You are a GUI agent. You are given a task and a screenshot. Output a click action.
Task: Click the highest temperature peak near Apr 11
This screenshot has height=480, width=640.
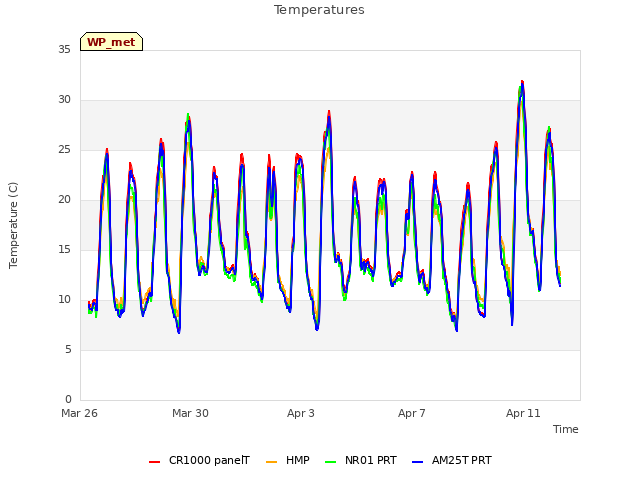pyautogui.click(x=522, y=82)
